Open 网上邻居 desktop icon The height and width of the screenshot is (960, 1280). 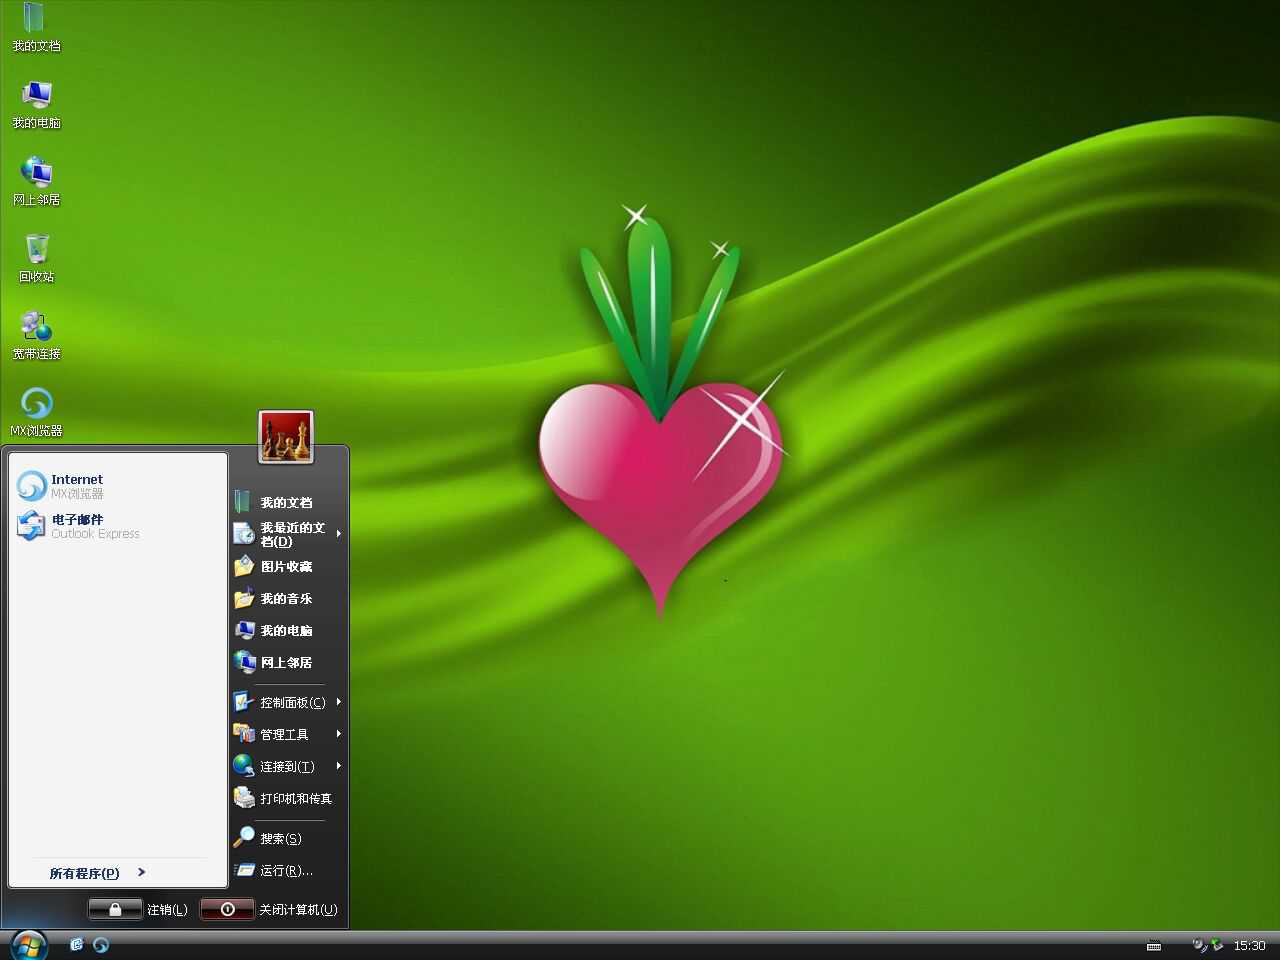[36, 180]
